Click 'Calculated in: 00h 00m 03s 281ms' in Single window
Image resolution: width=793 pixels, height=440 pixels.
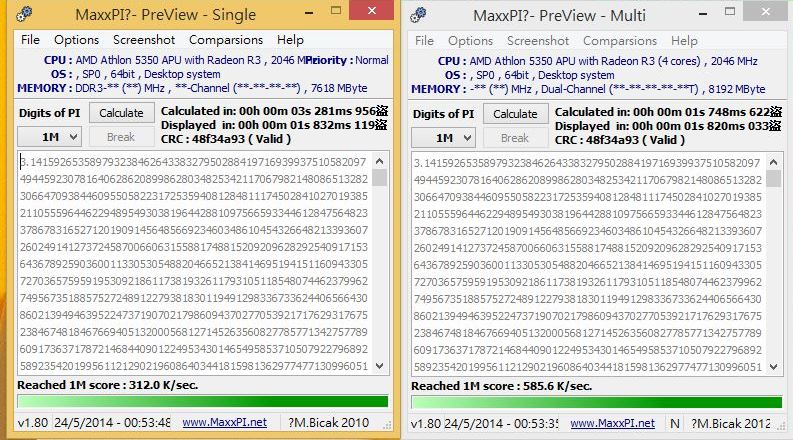(274, 111)
